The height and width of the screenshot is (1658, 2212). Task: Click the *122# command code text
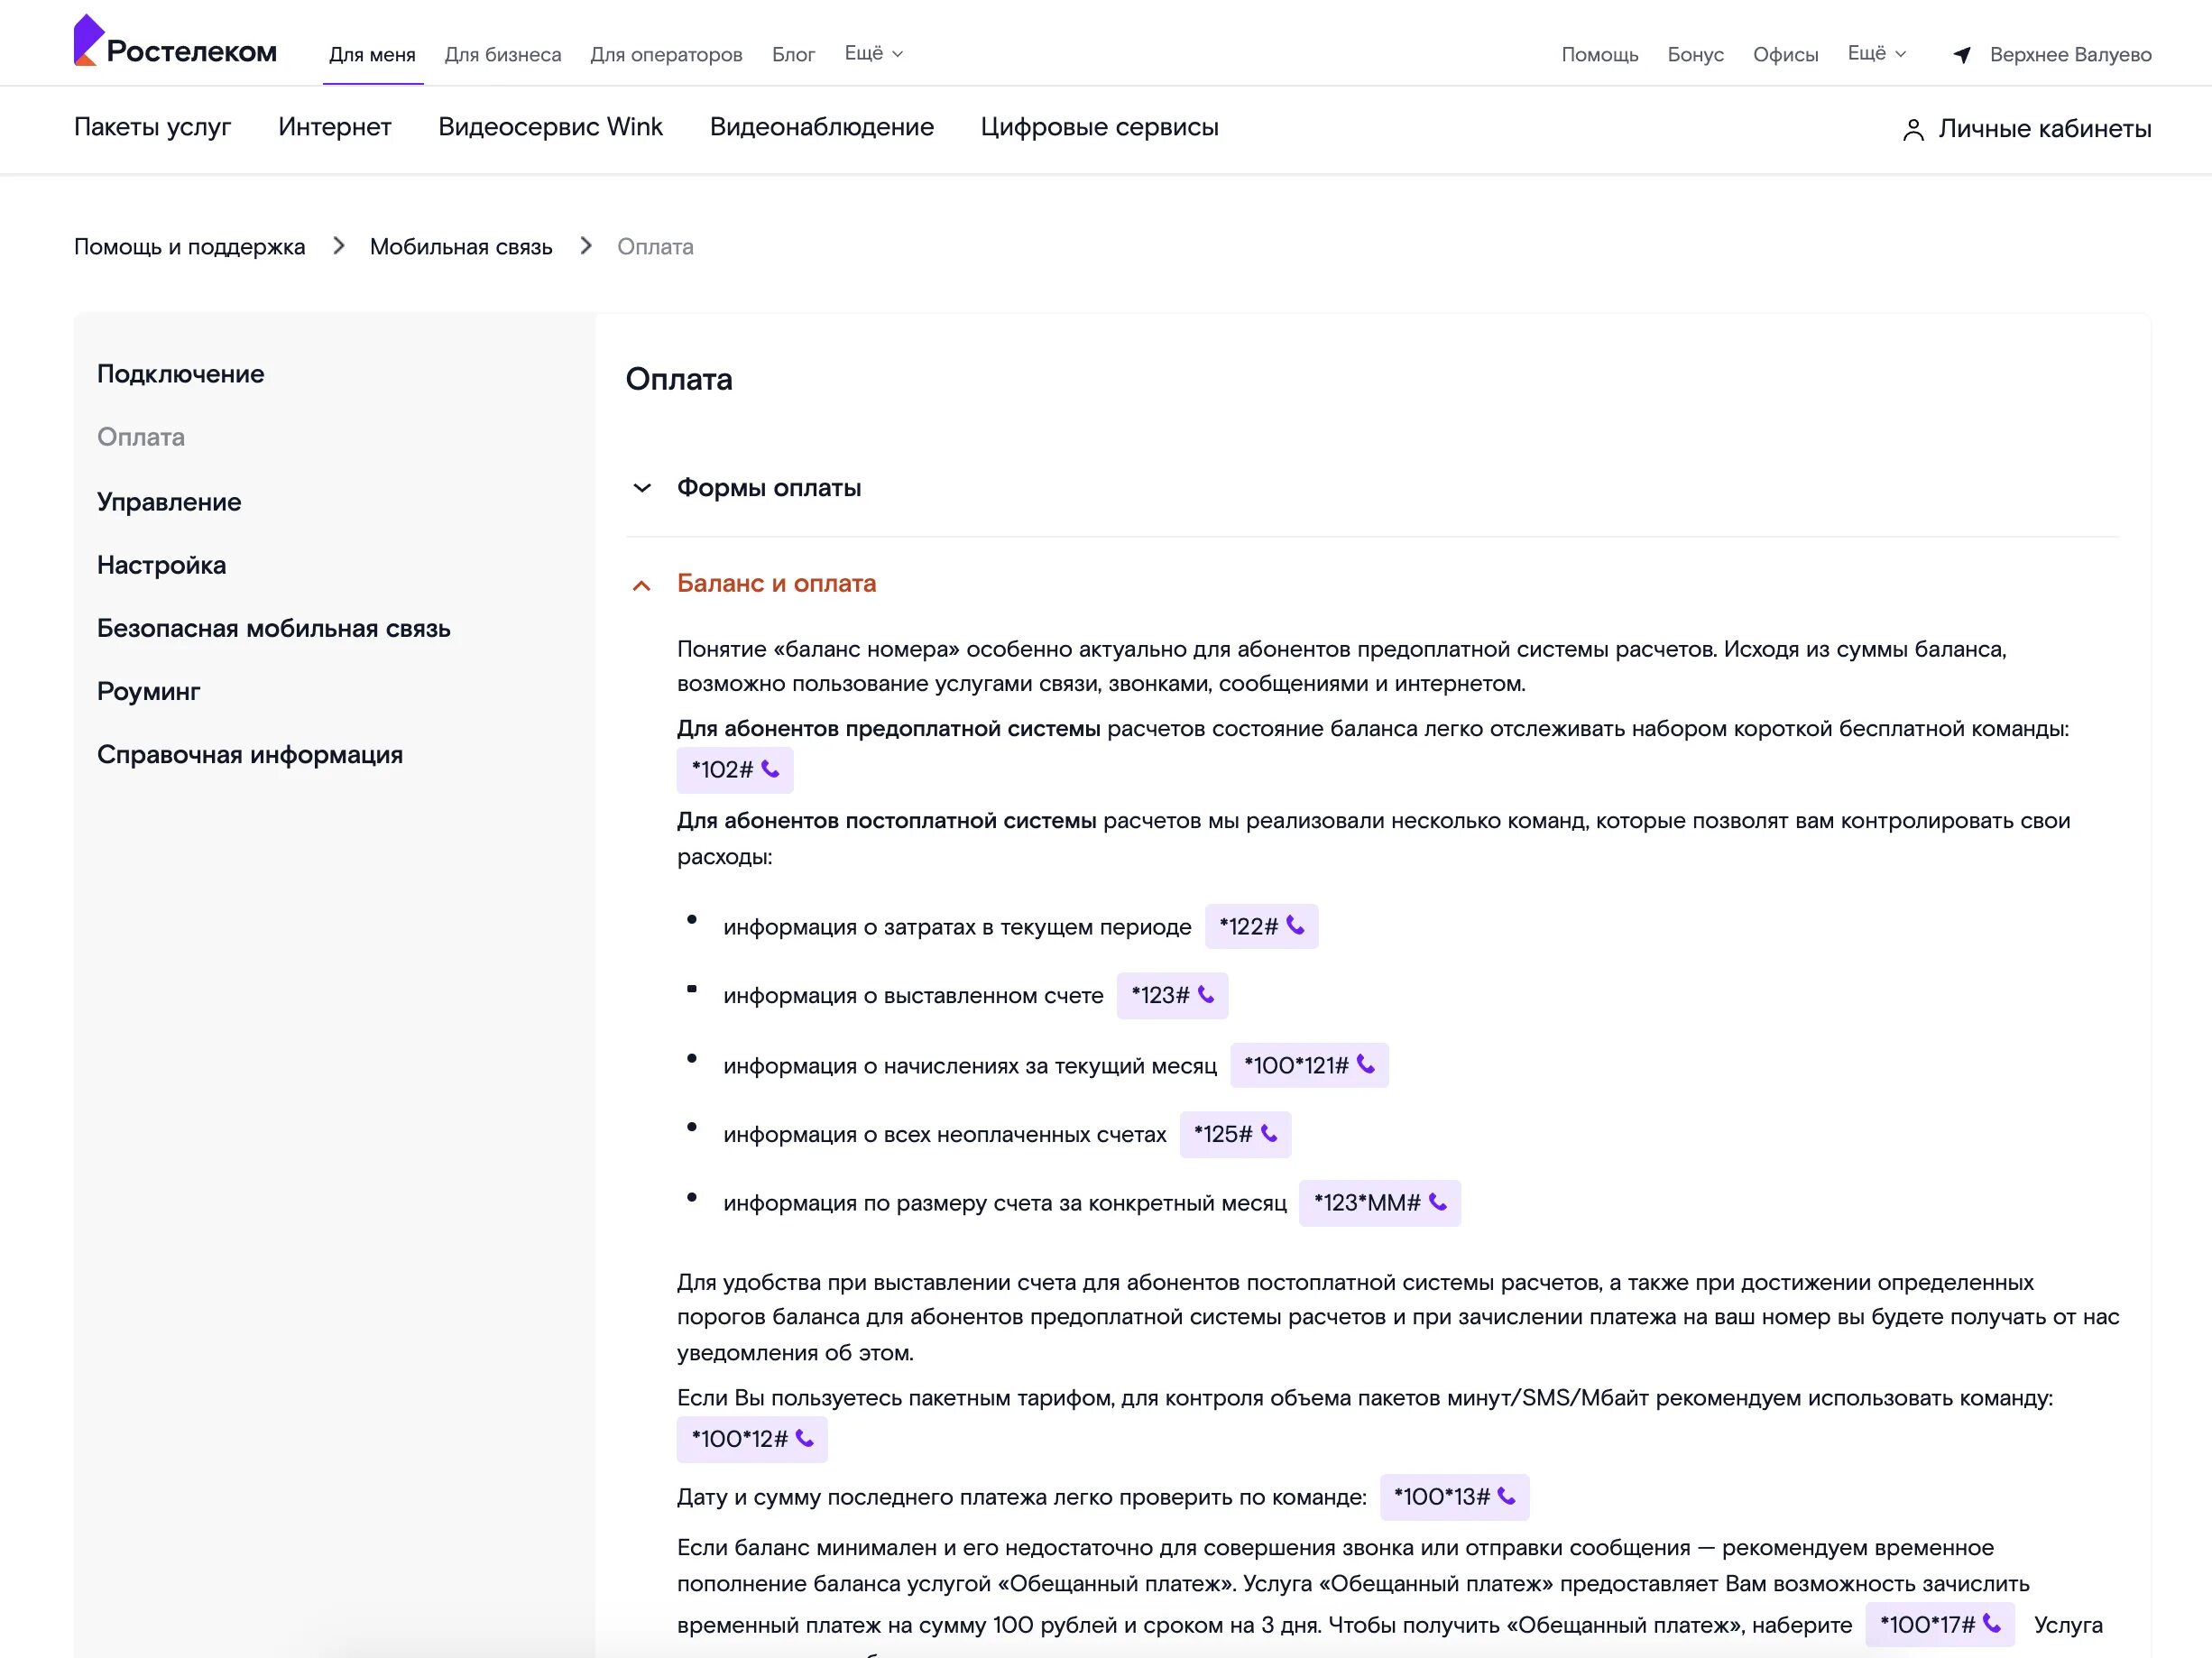click(1249, 927)
